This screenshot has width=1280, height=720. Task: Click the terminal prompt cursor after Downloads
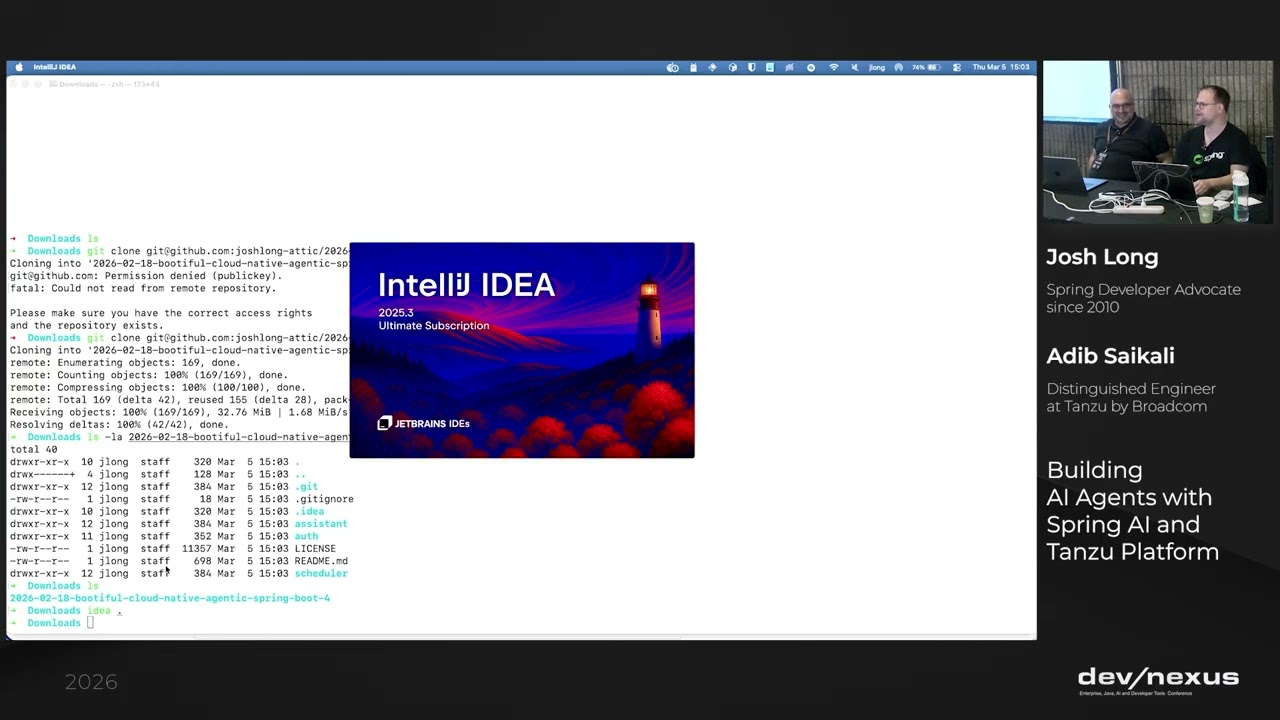click(x=90, y=623)
